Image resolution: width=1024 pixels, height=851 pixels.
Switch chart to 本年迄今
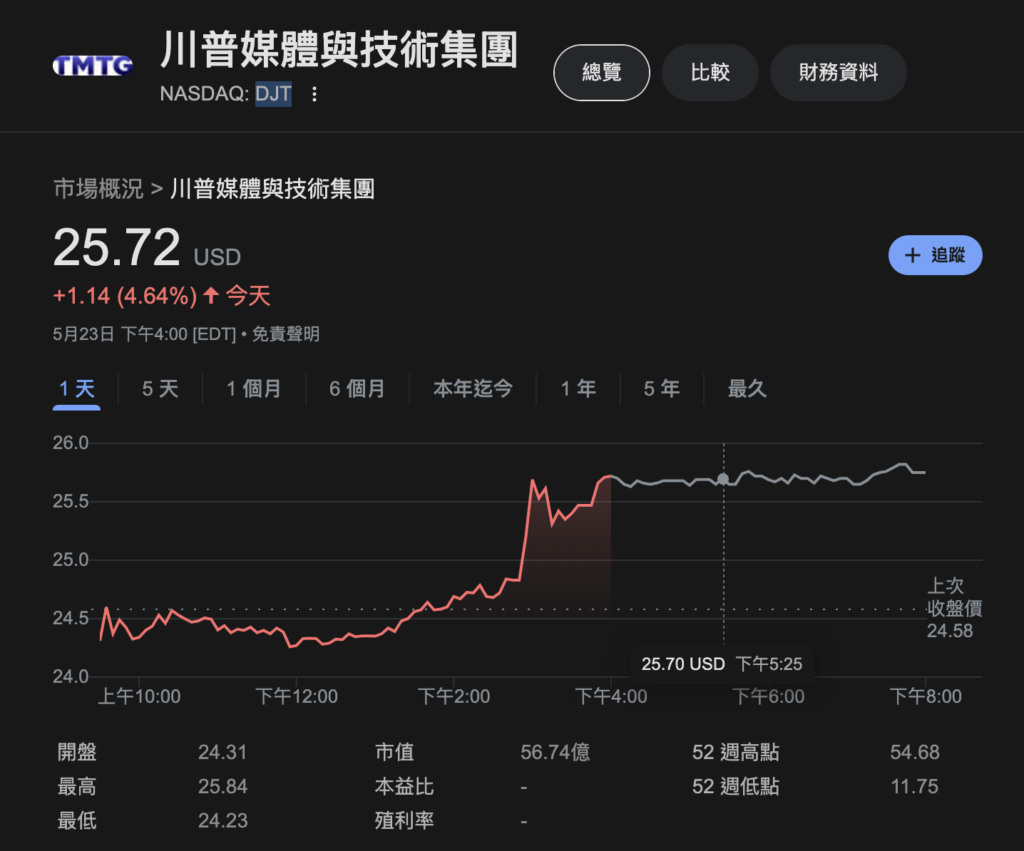click(x=472, y=389)
